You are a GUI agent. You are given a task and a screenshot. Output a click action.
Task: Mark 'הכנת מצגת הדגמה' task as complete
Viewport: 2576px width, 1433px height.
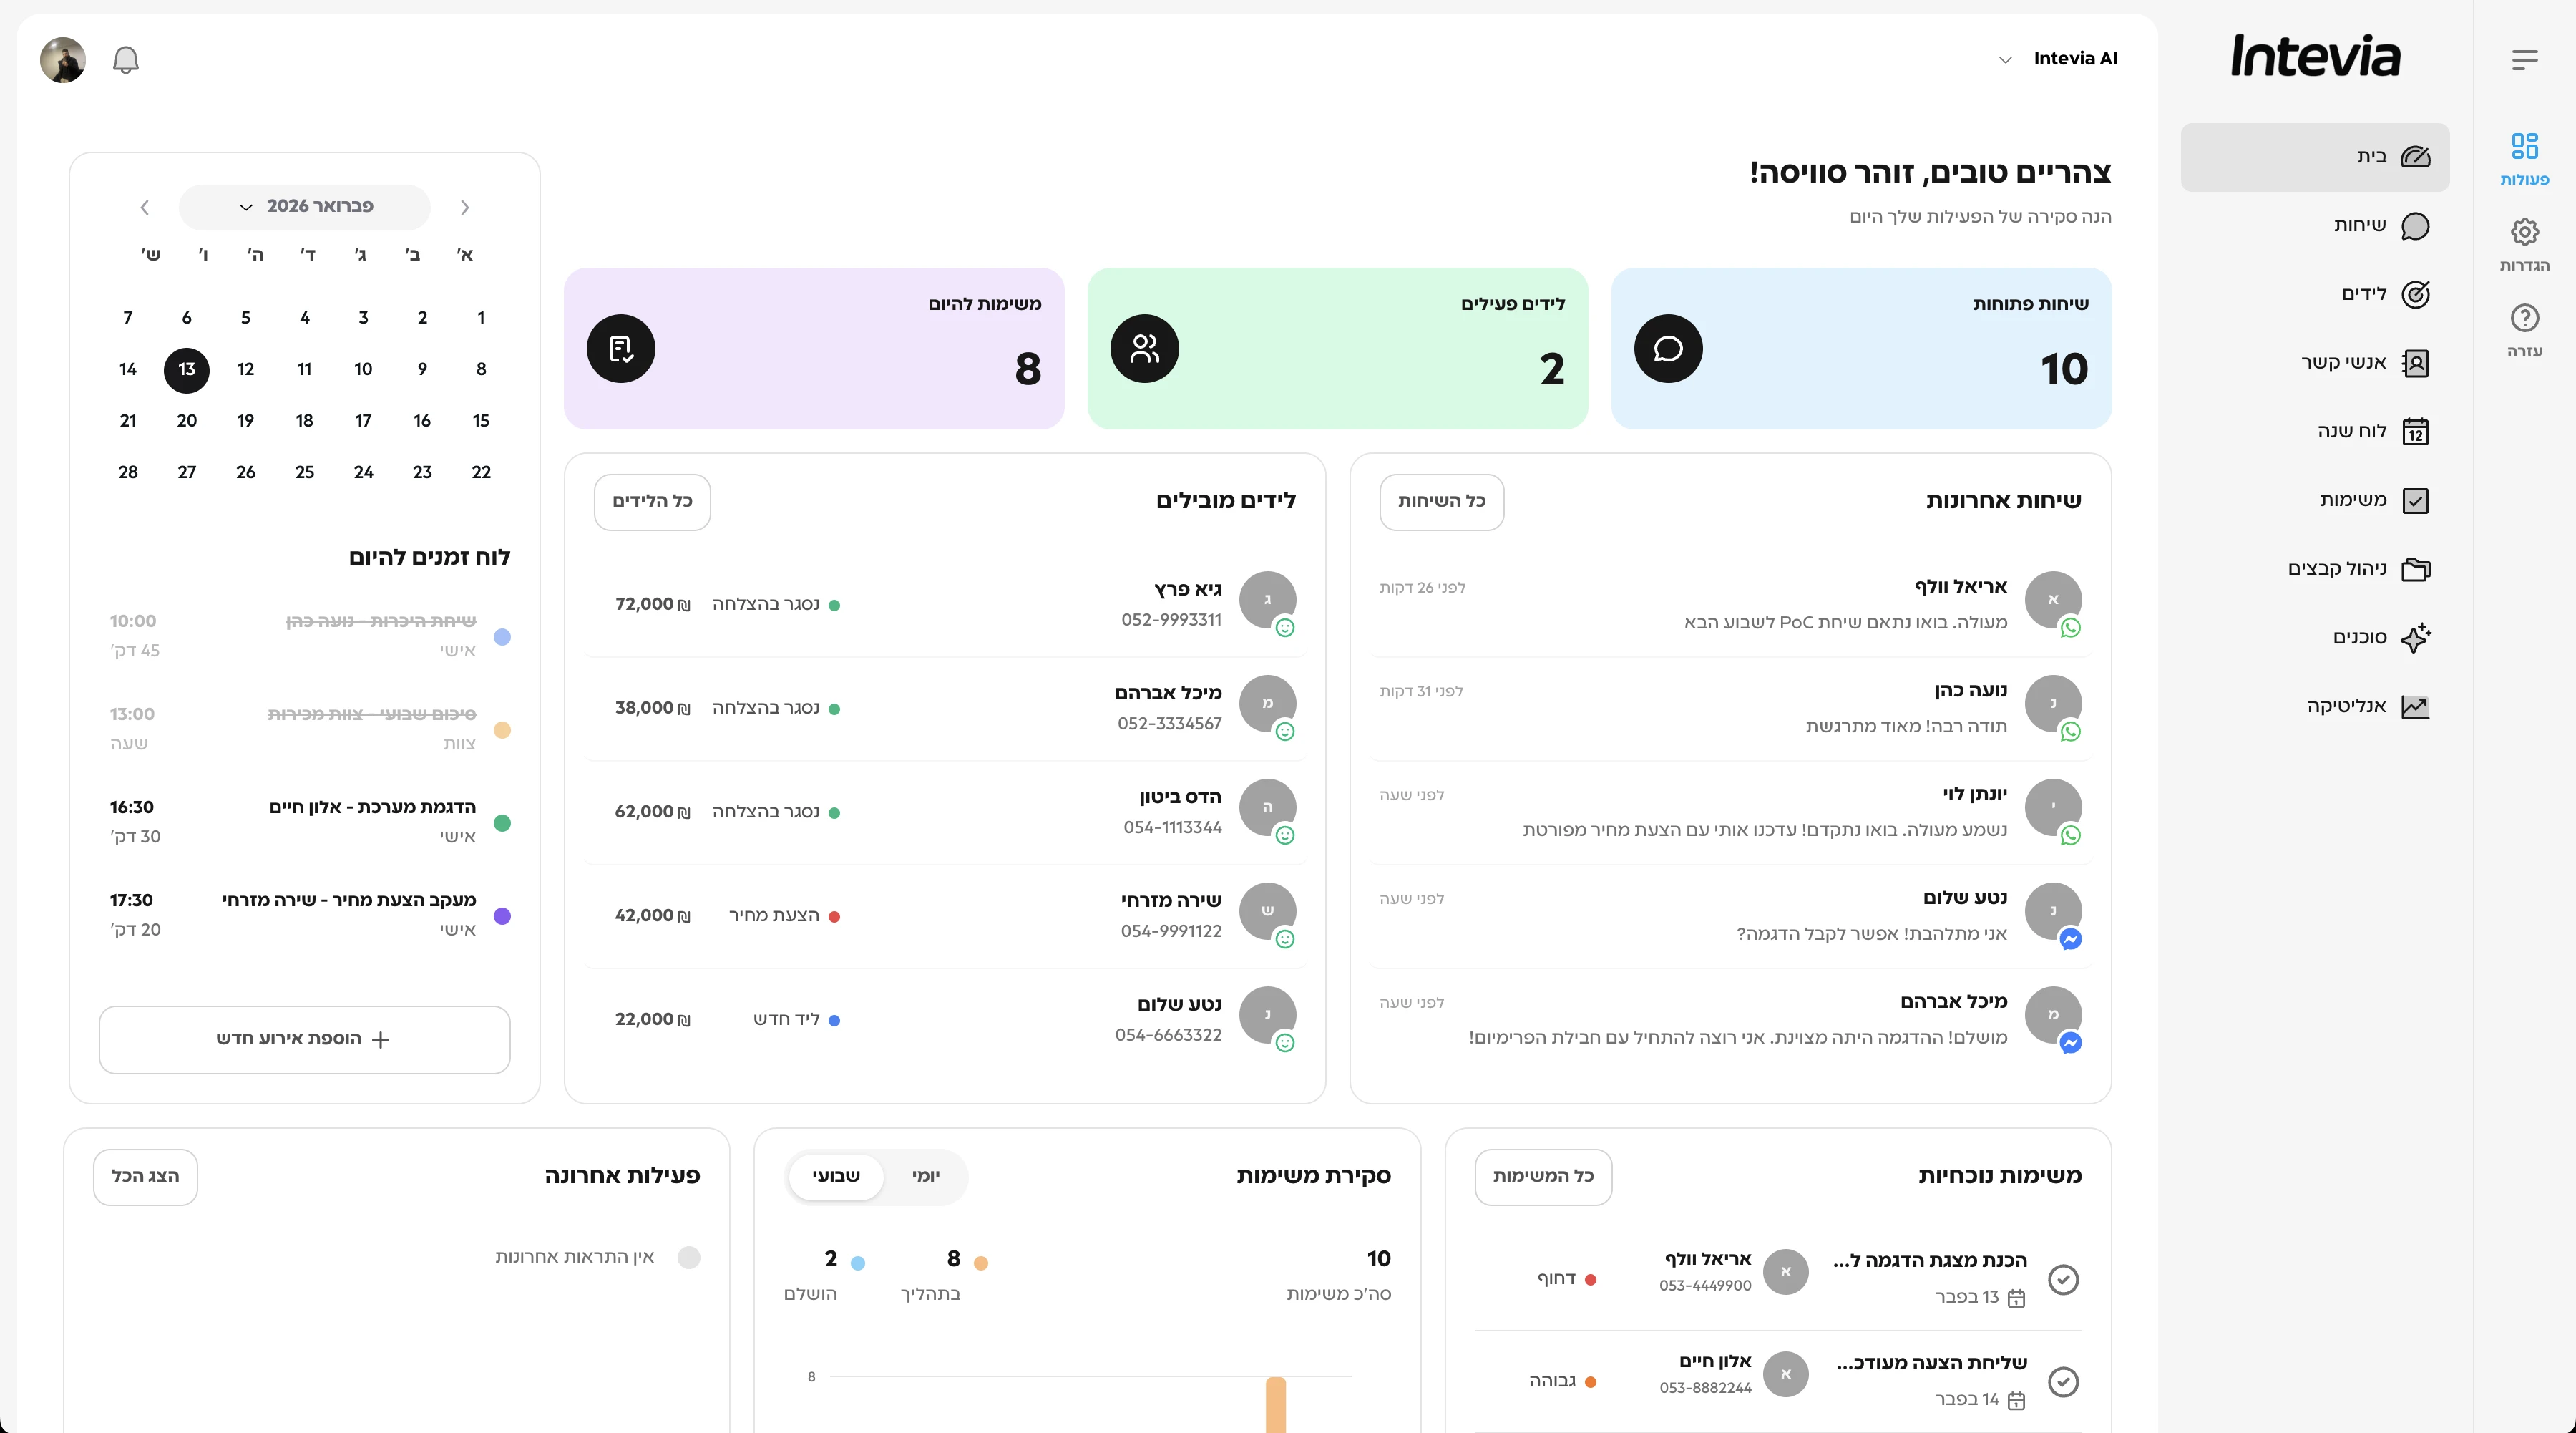pyautogui.click(x=2062, y=1279)
